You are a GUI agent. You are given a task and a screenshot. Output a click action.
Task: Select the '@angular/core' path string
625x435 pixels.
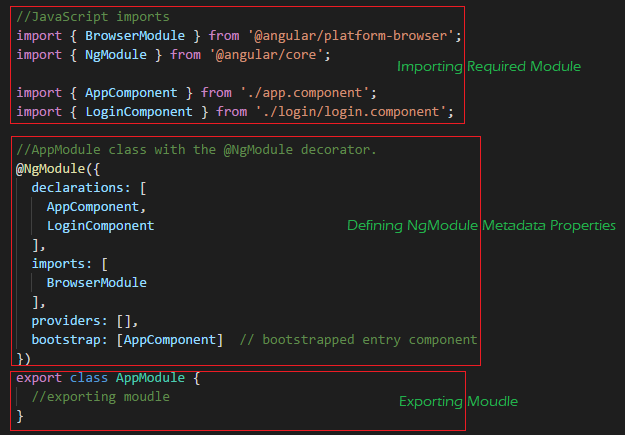266,55
